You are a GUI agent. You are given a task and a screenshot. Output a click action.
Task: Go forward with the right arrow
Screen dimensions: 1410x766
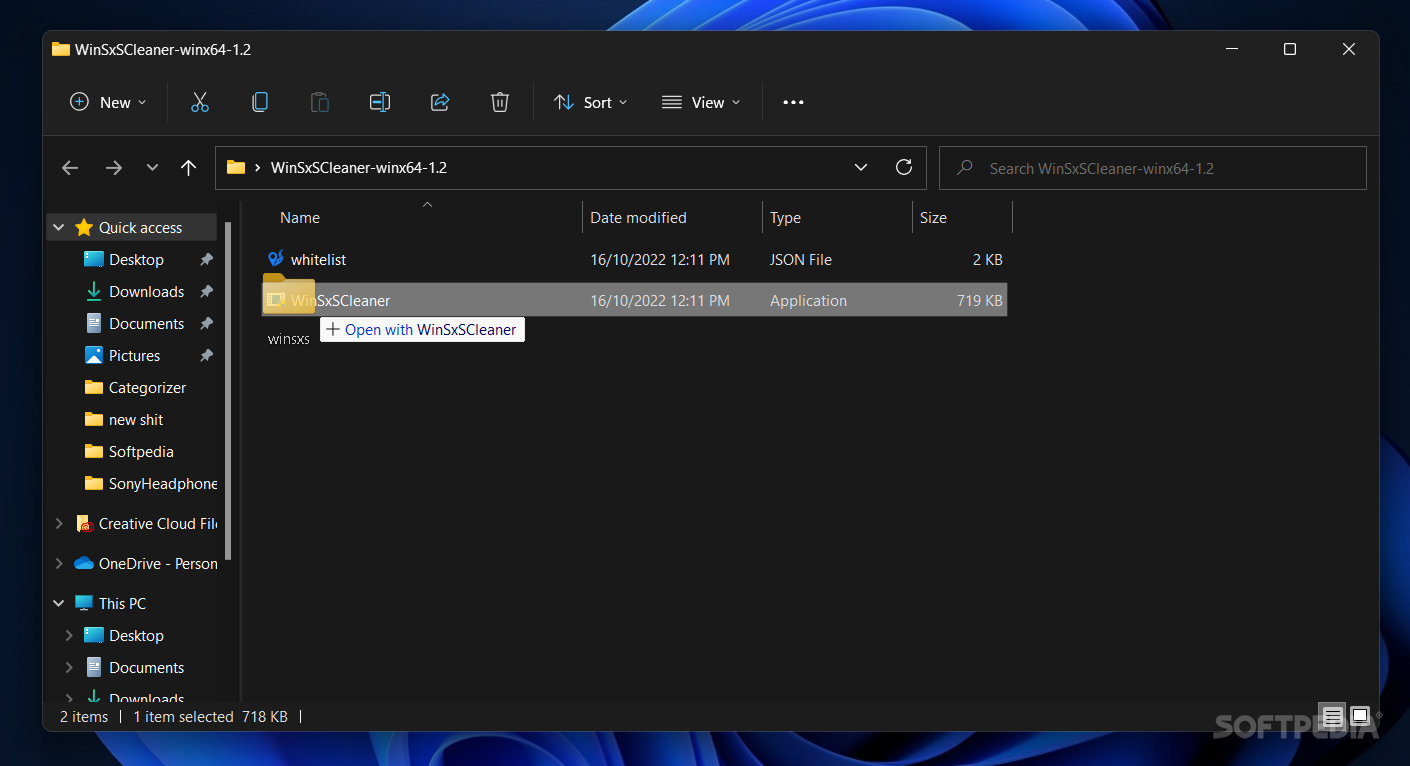[x=114, y=168]
